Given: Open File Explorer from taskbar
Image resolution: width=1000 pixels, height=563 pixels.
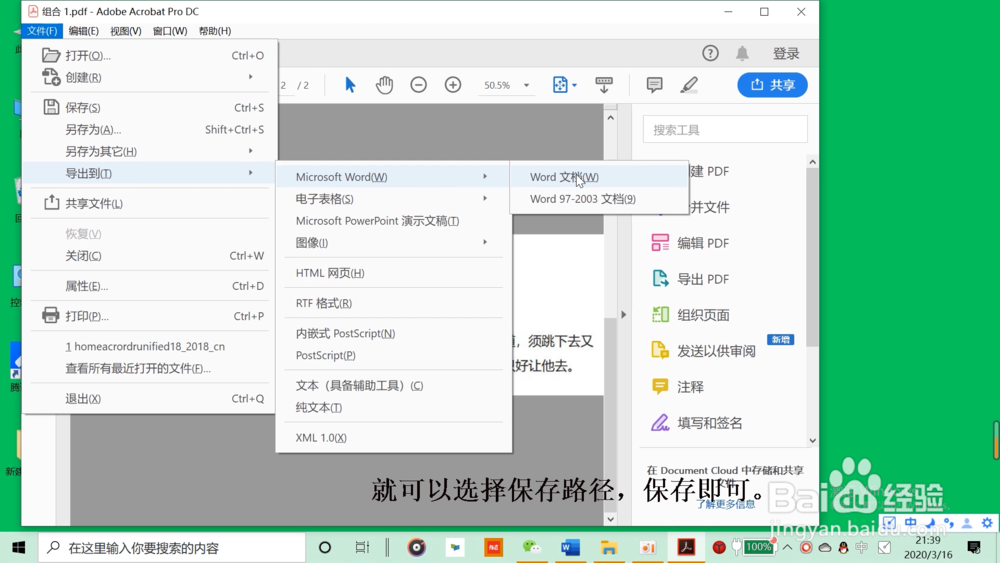Looking at the screenshot, I should [x=608, y=548].
